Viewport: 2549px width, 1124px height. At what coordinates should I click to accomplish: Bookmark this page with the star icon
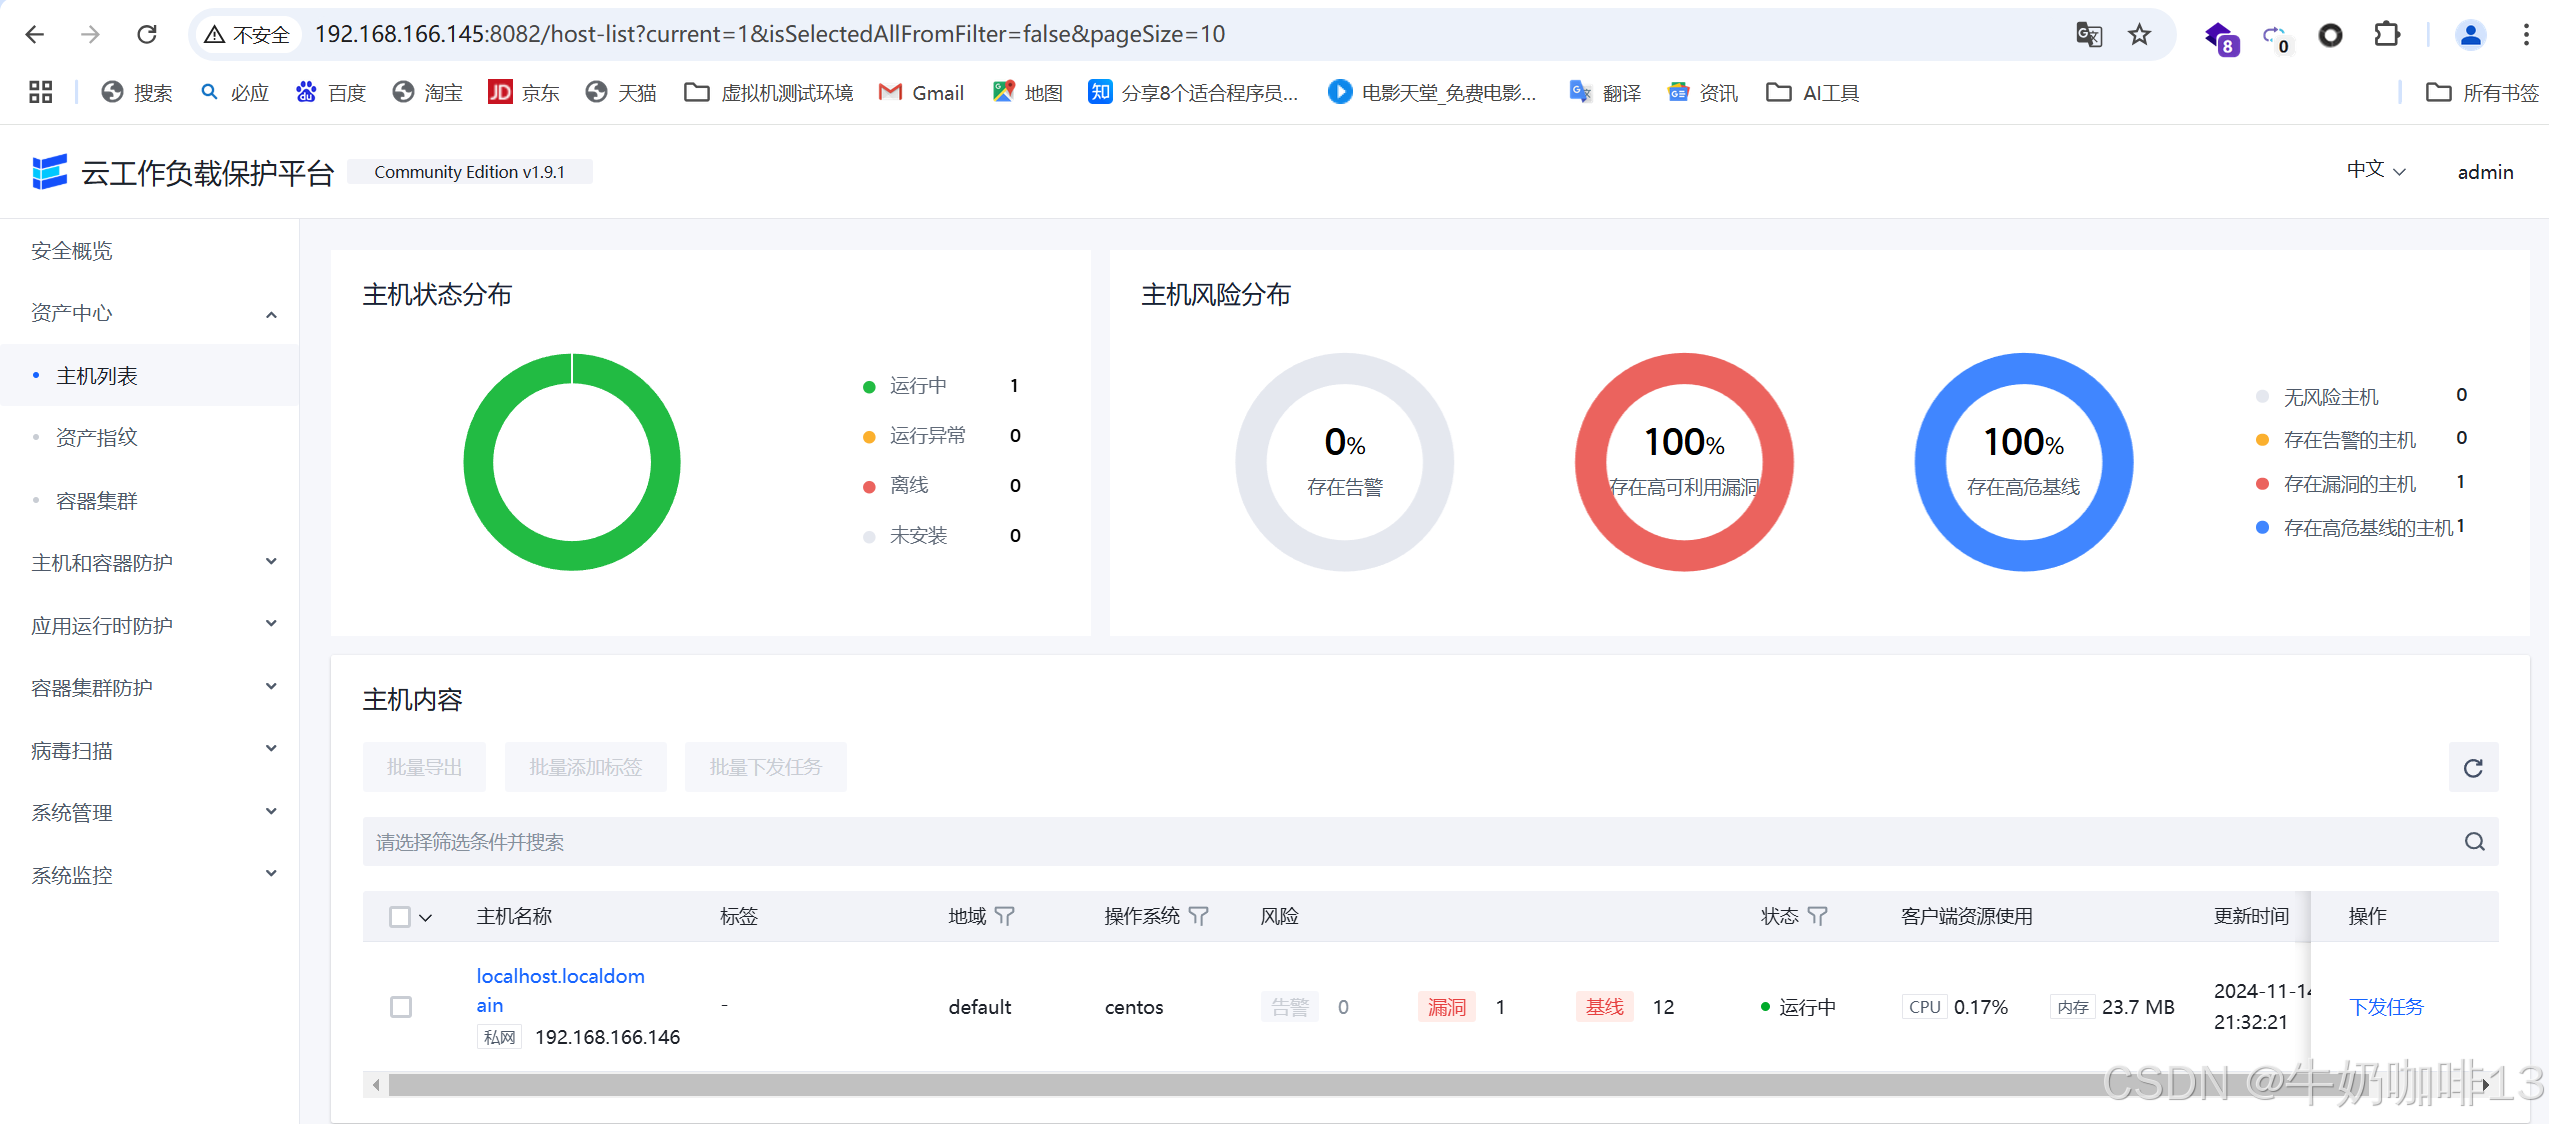2139,35
